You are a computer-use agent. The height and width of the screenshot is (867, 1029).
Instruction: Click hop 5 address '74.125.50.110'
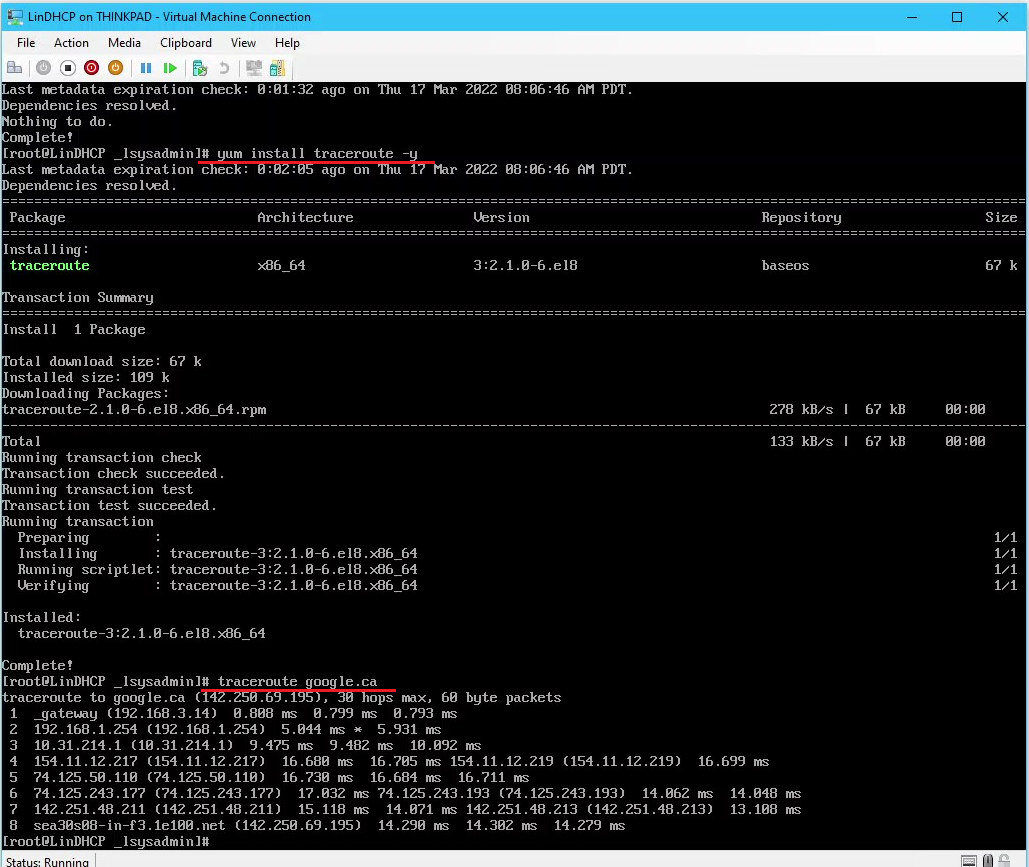pos(85,777)
